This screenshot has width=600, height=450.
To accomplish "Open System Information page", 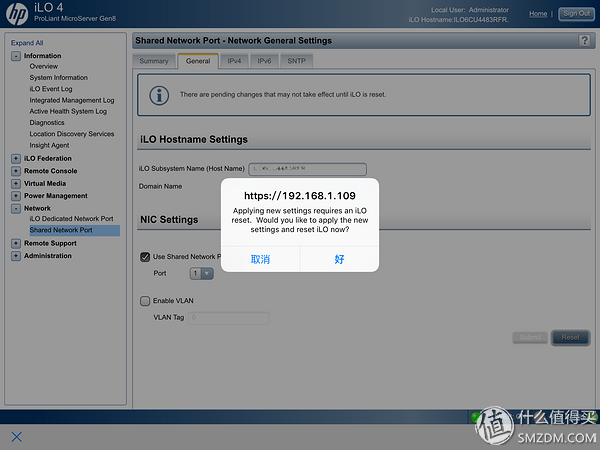I will click(x=59, y=78).
